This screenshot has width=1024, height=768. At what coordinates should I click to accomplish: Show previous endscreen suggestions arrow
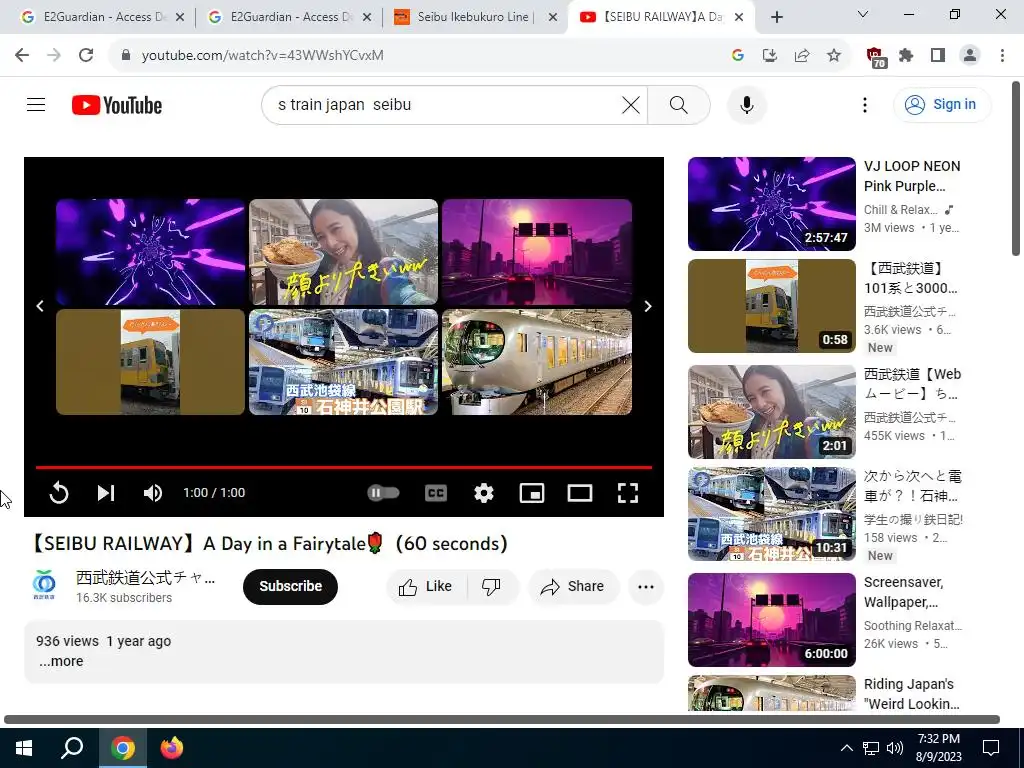tap(40, 306)
